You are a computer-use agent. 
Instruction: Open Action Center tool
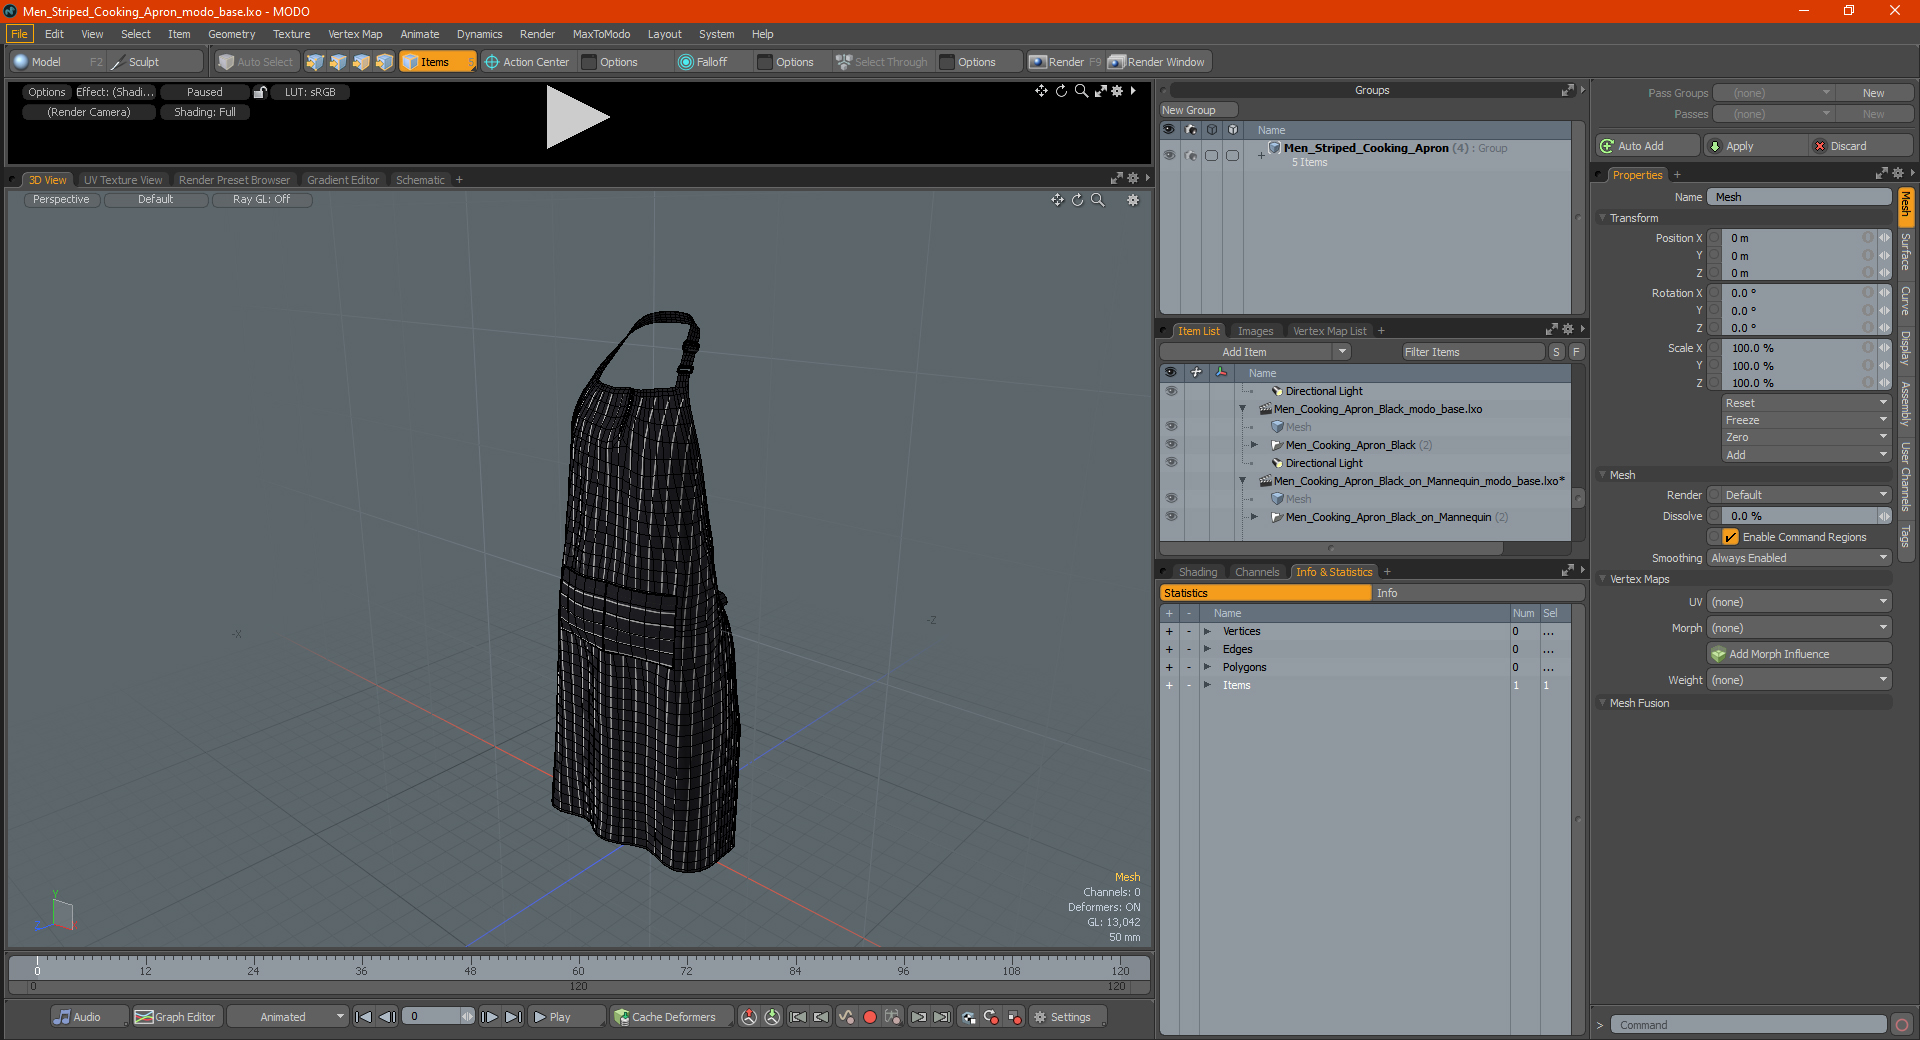coord(527,62)
